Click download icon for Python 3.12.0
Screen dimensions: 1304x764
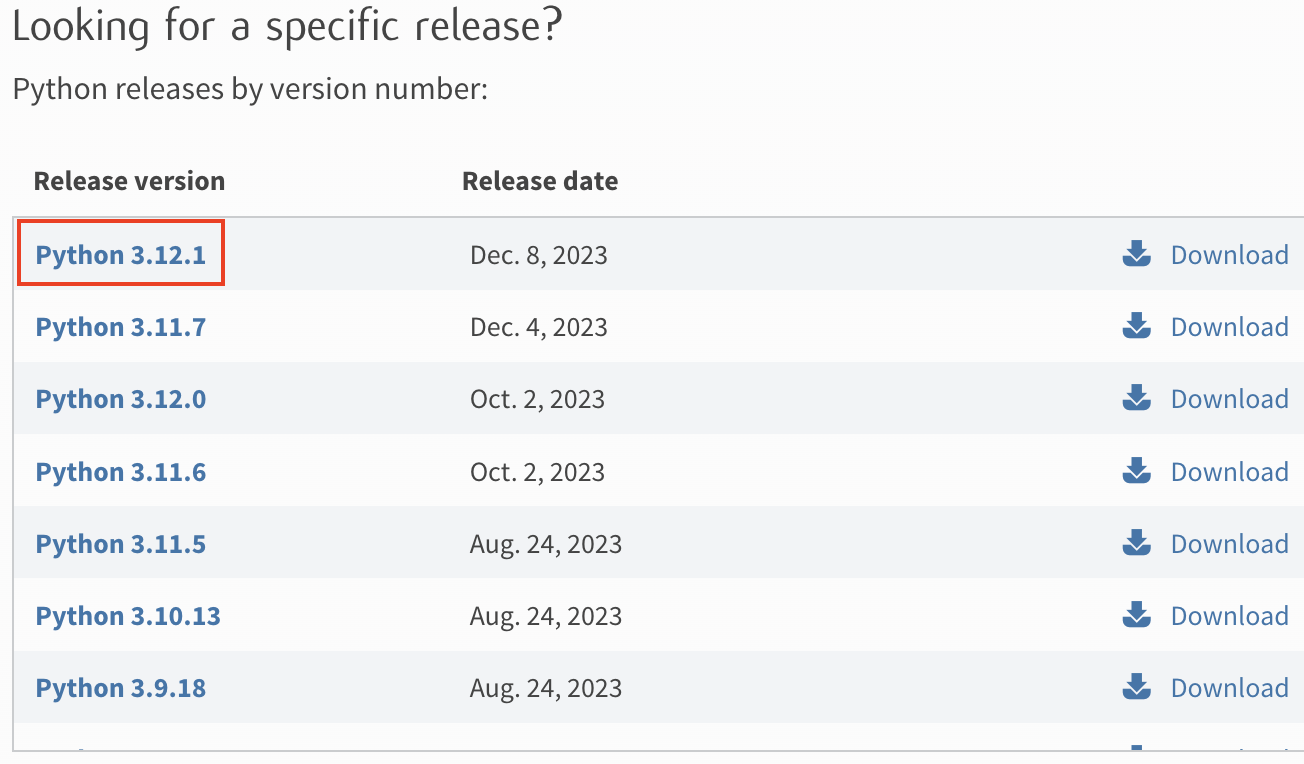(1136, 399)
